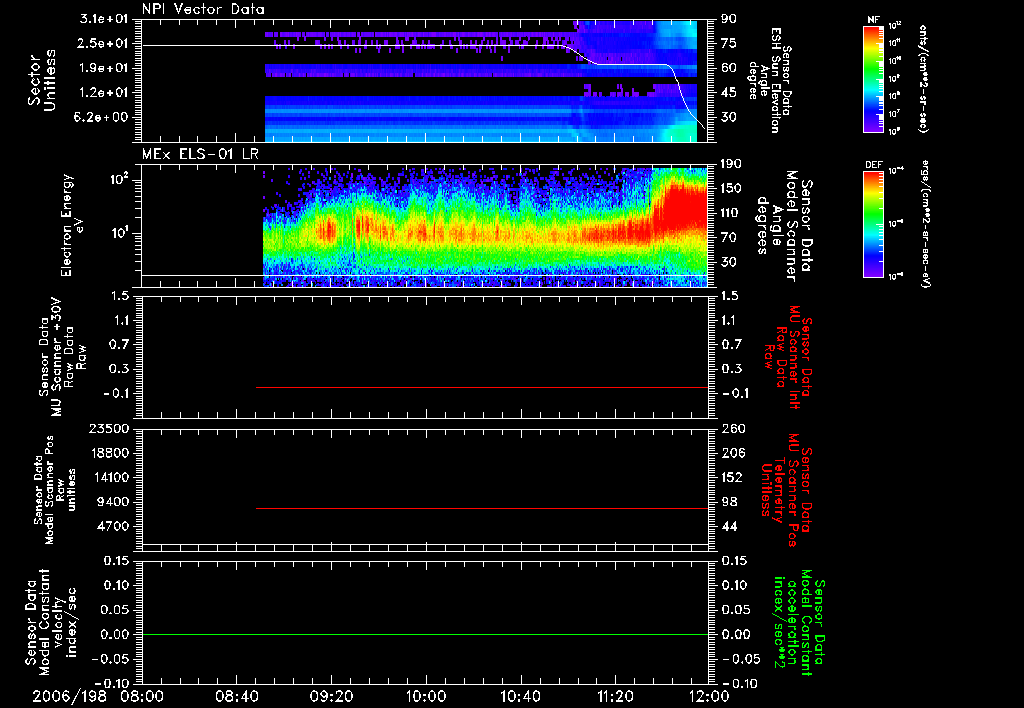Click the "206" telemetry tick label
Screen dimensions: 1024x708
click(x=732, y=453)
